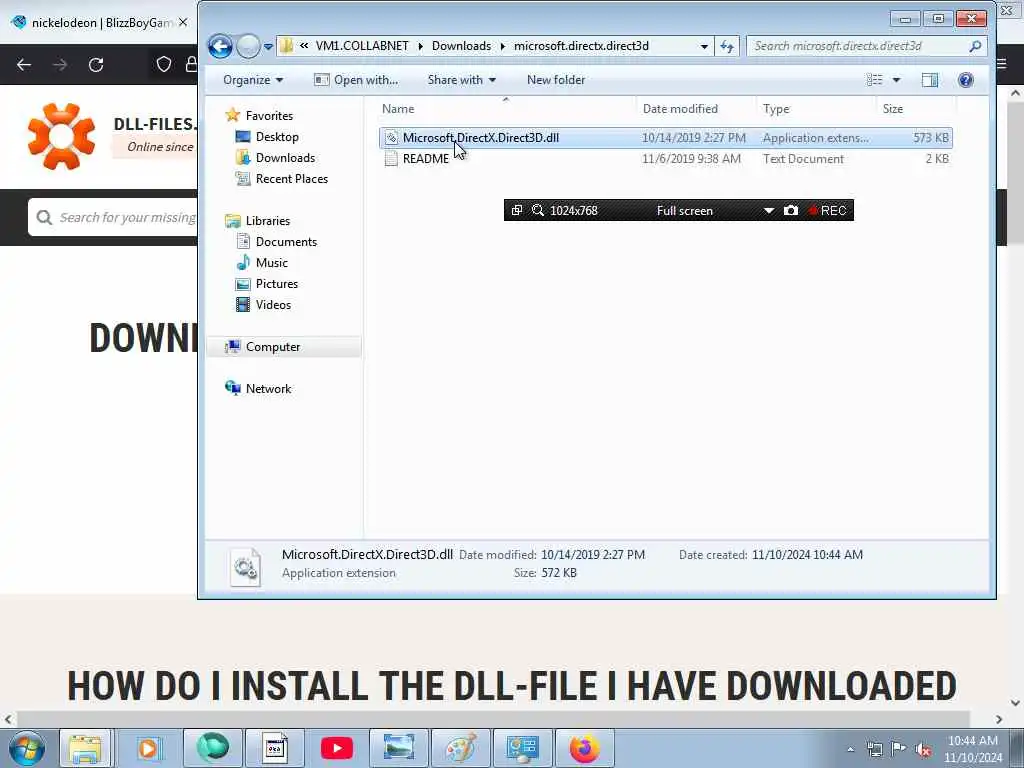Open Recent Places

(x=291, y=178)
